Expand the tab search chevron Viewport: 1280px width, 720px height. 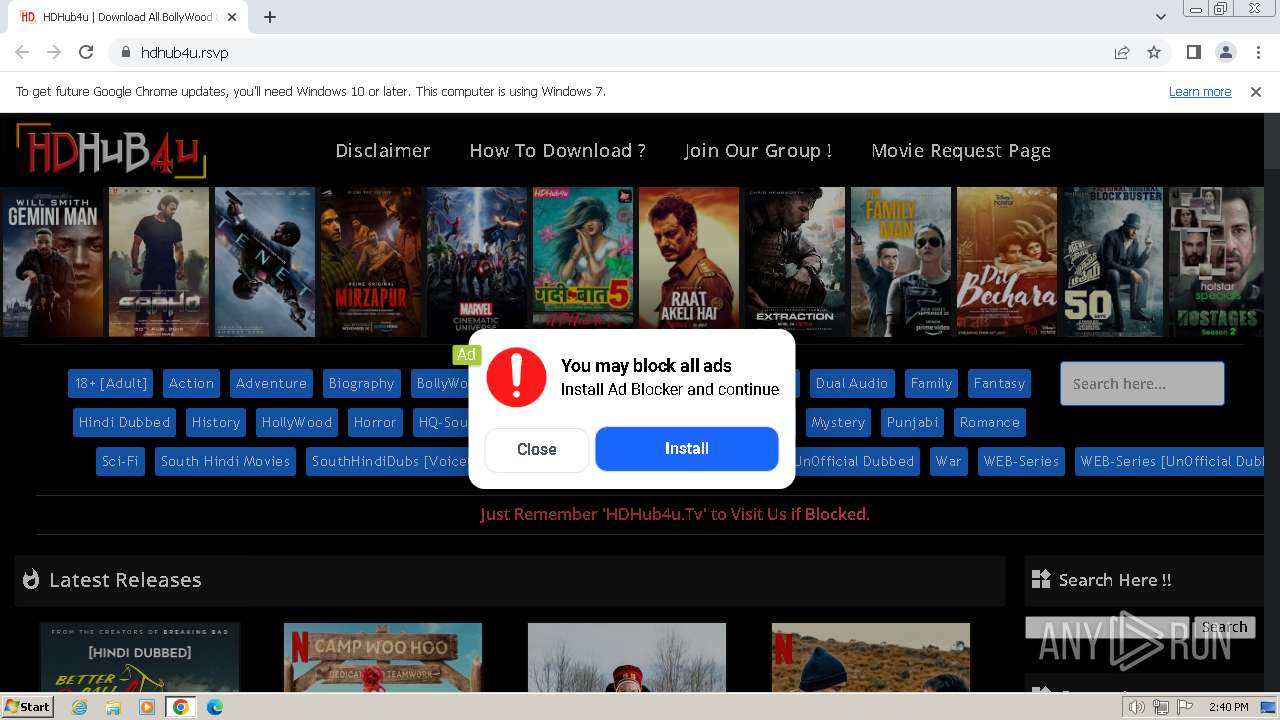pyautogui.click(x=1160, y=17)
